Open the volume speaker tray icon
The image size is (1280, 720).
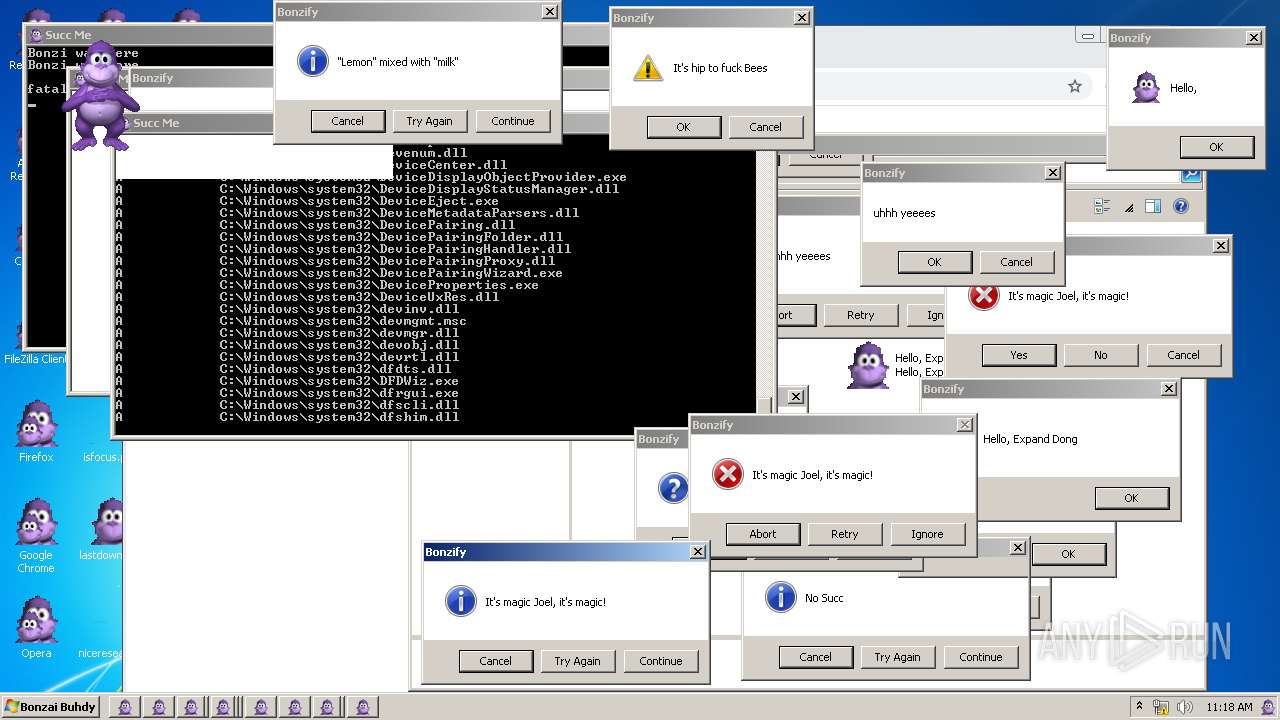(1185, 707)
